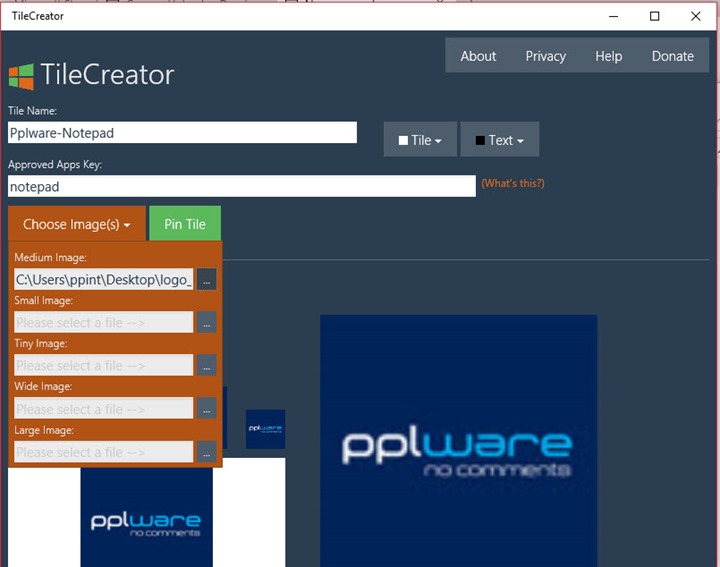The height and width of the screenshot is (567, 720).
Task: Maximize the TileCreator window
Action: 654,16
